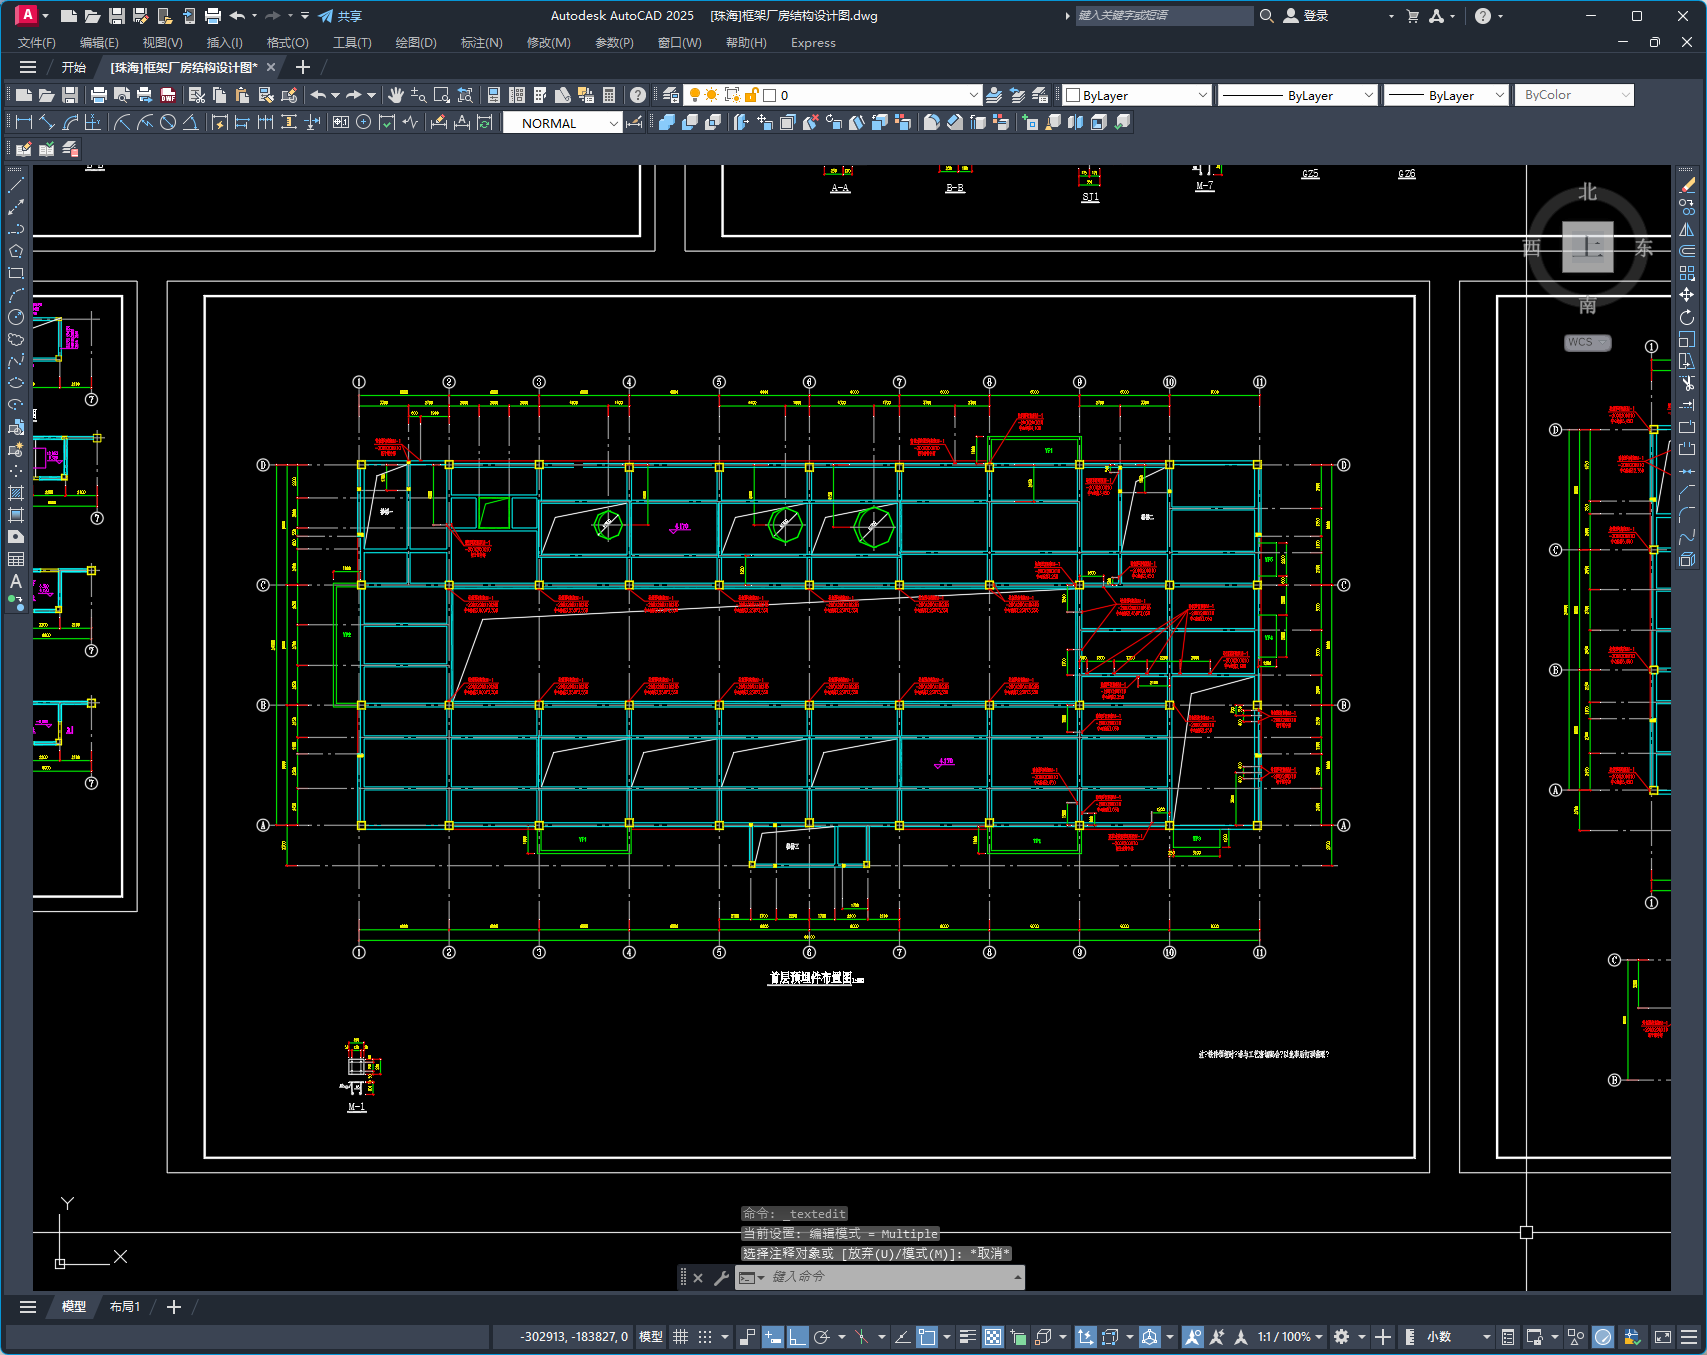This screenshot has height=1355, width=1707.
Task: Open the 文件(F) menu
Action: (37, 43)
